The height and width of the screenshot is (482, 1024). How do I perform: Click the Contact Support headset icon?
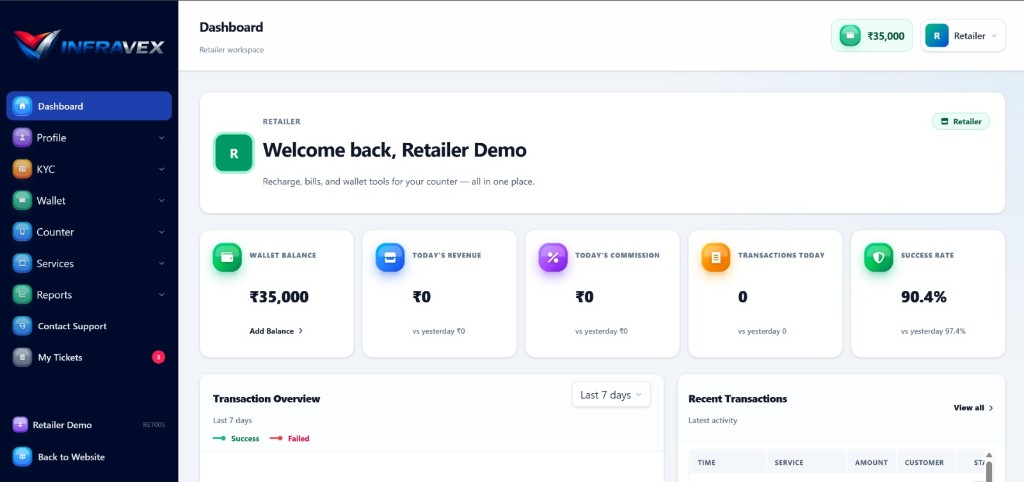[22, 326]
